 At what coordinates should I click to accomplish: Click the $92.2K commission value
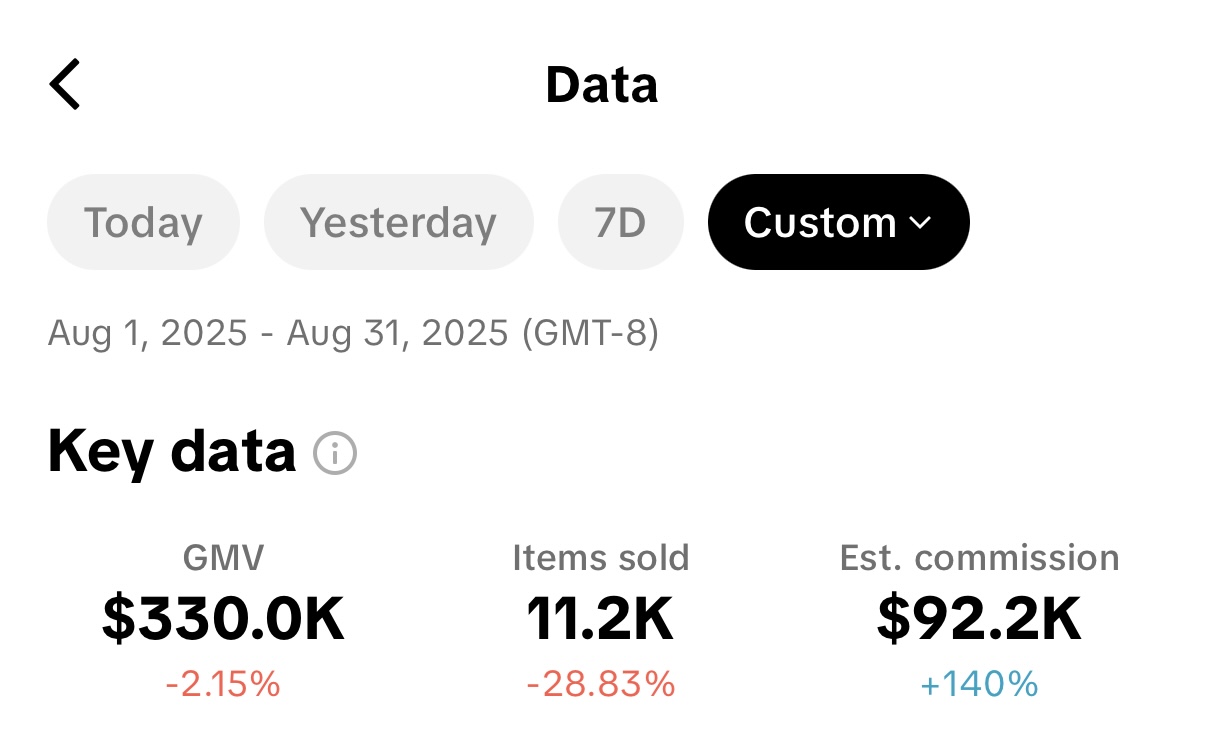(x=980, y=619)
